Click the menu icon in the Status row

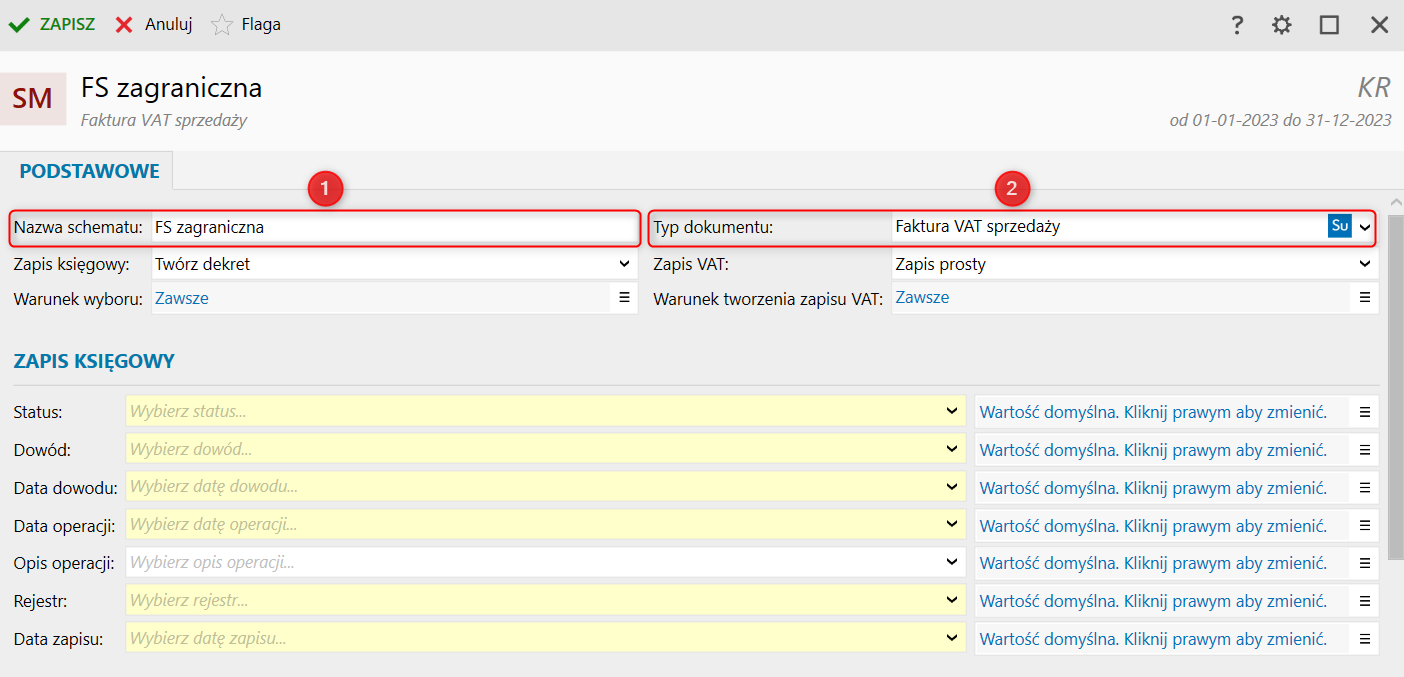point(1364,412)
